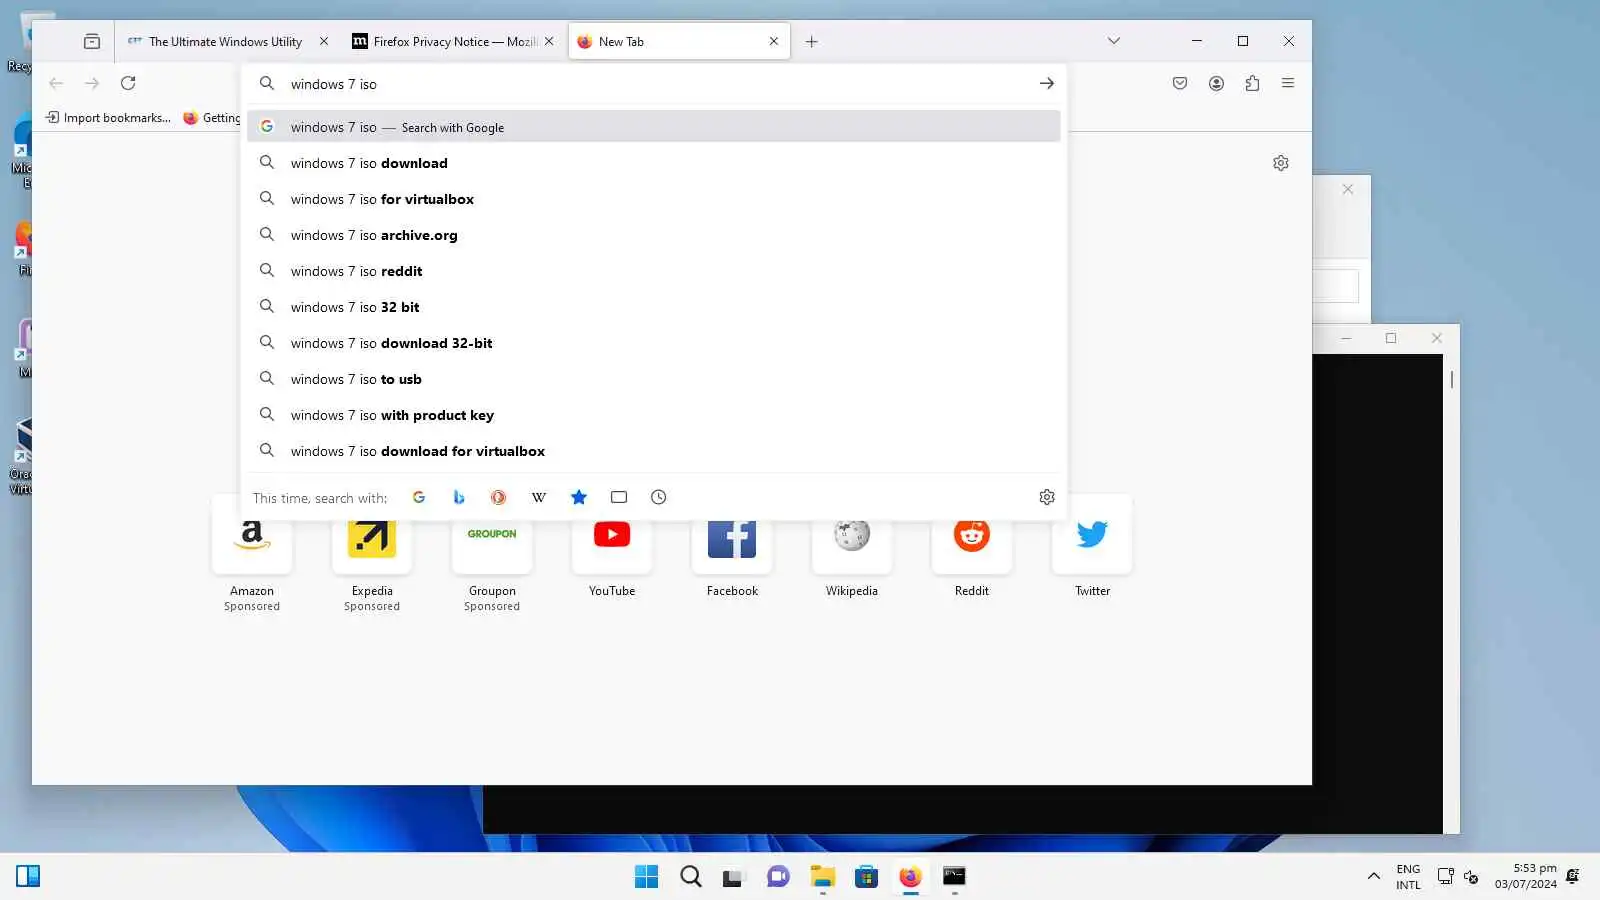Open the notifications bell in system tray
This screenshot has height=900, width=1600.
click(1573, 877)
